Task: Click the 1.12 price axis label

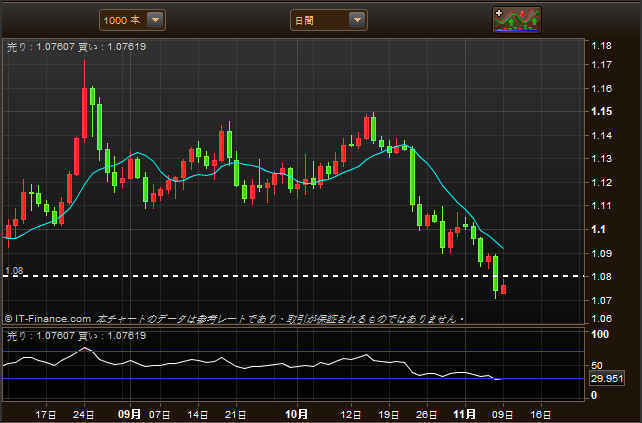Action: [x=601, y=183]
